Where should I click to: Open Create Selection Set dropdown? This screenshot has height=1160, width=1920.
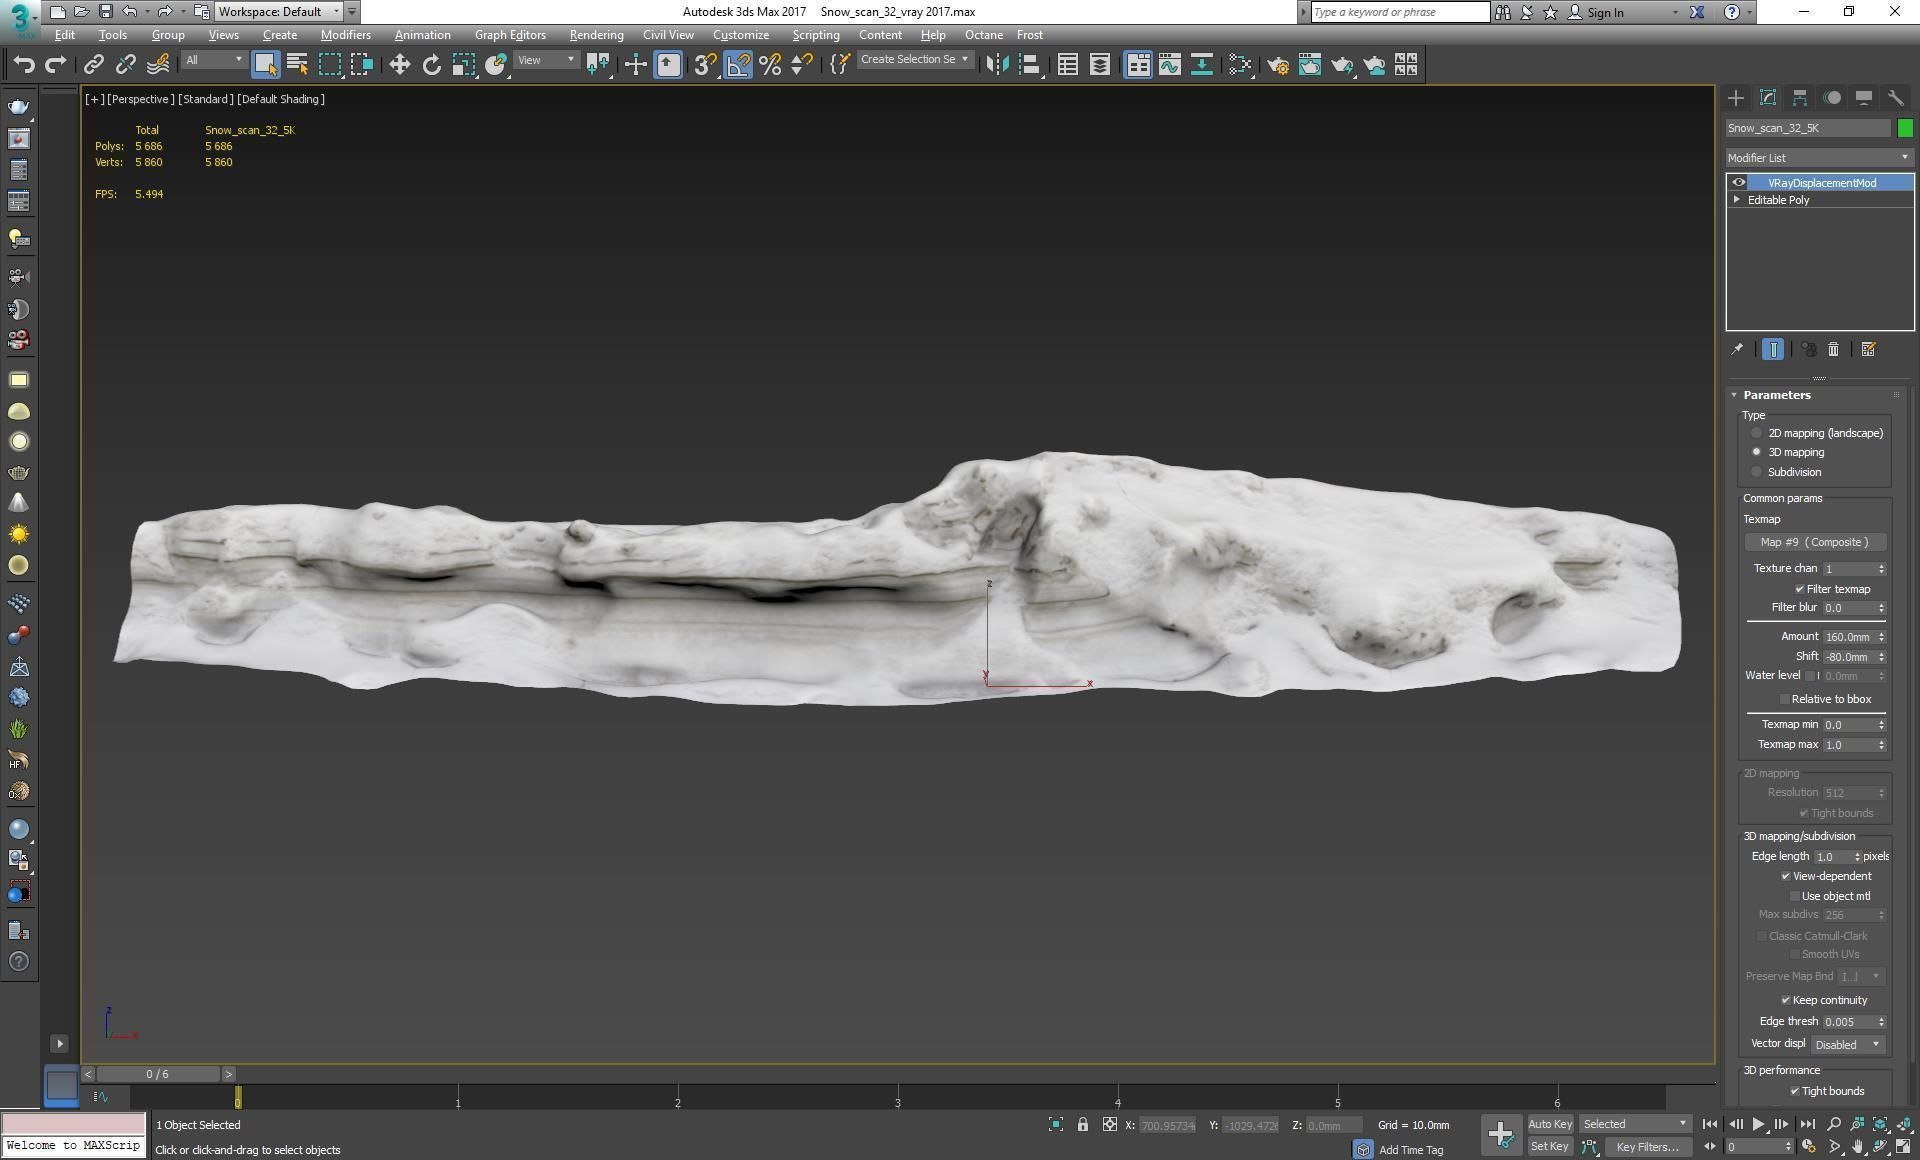914,60
